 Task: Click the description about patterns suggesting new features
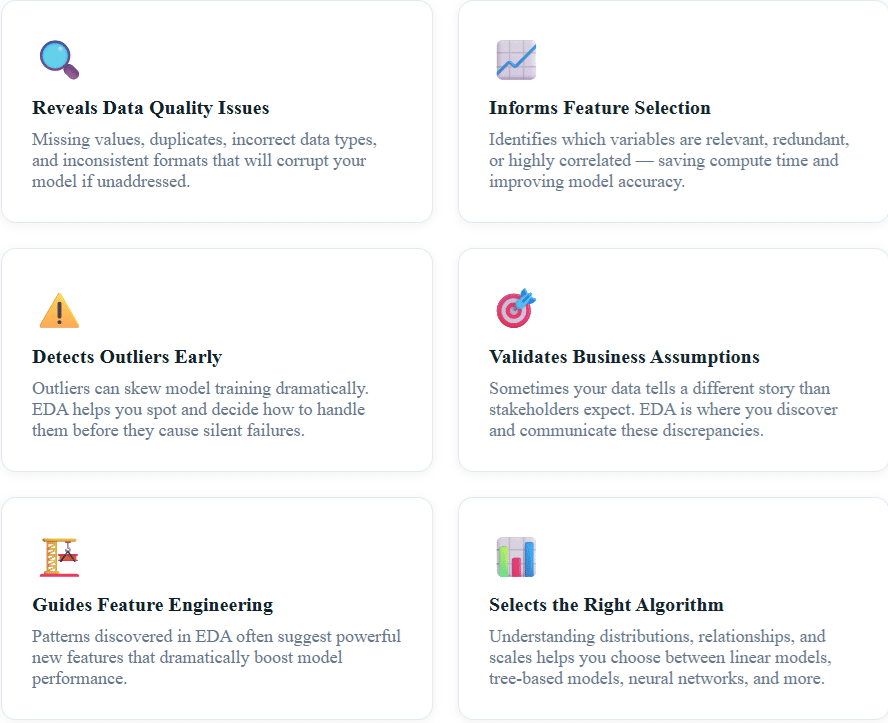216,657
